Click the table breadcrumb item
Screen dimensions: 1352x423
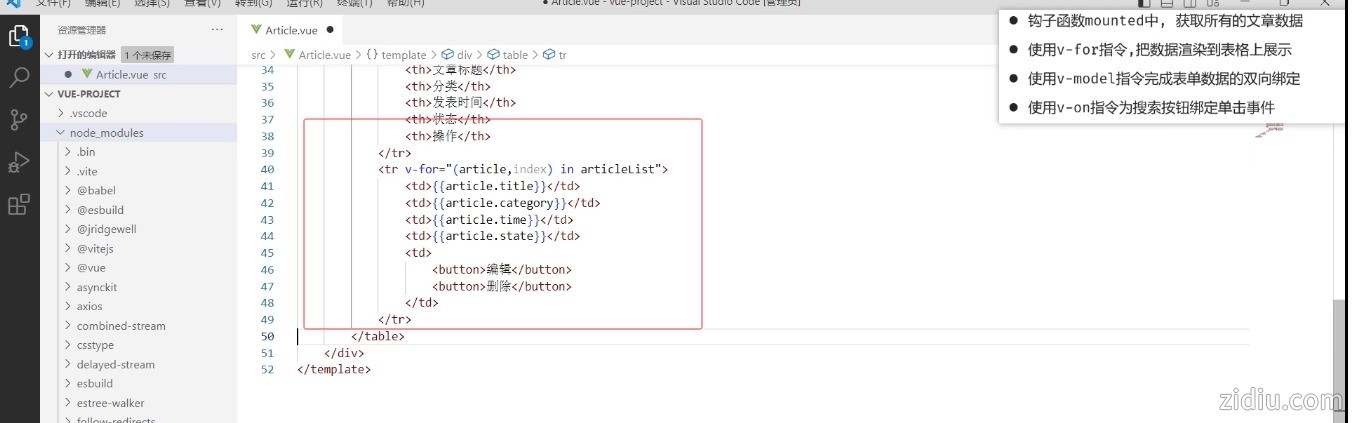[514, 55]
